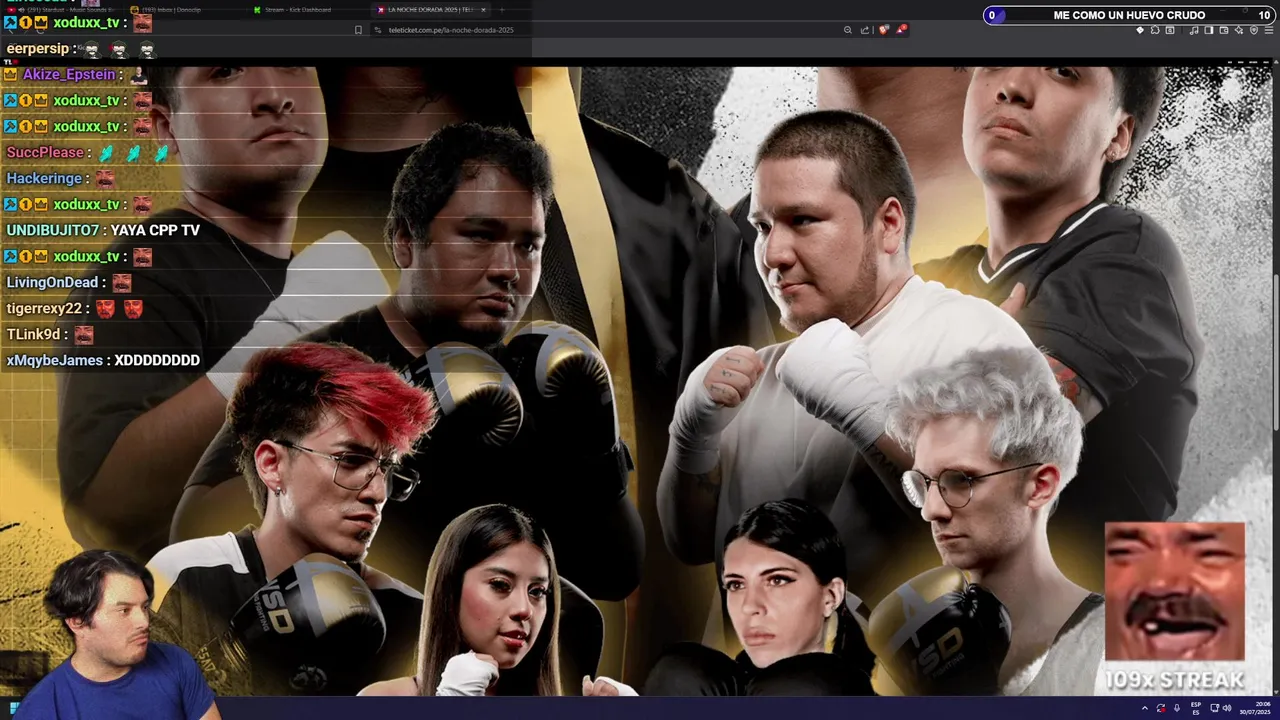
Task: View site information icon left of URL
Action: [x=378, y=30]
